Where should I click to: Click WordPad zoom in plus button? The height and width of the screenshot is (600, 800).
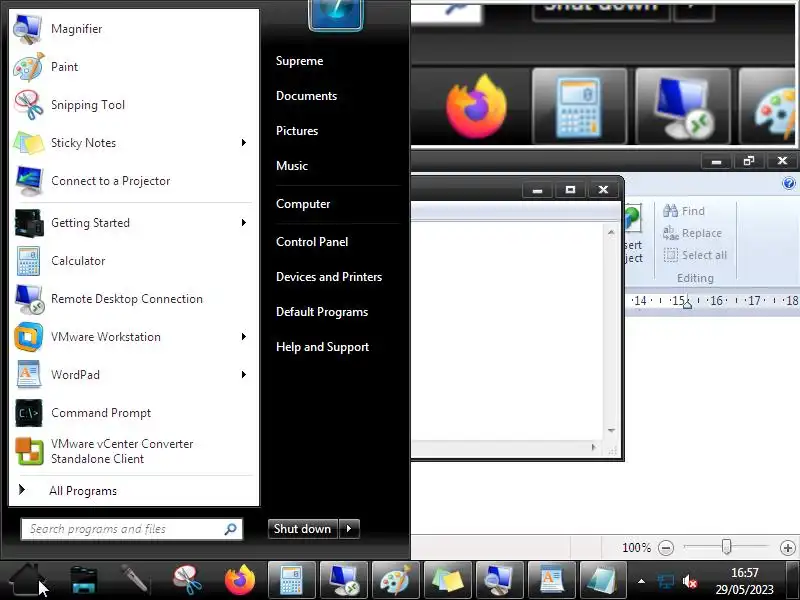[x=788, y=548]
